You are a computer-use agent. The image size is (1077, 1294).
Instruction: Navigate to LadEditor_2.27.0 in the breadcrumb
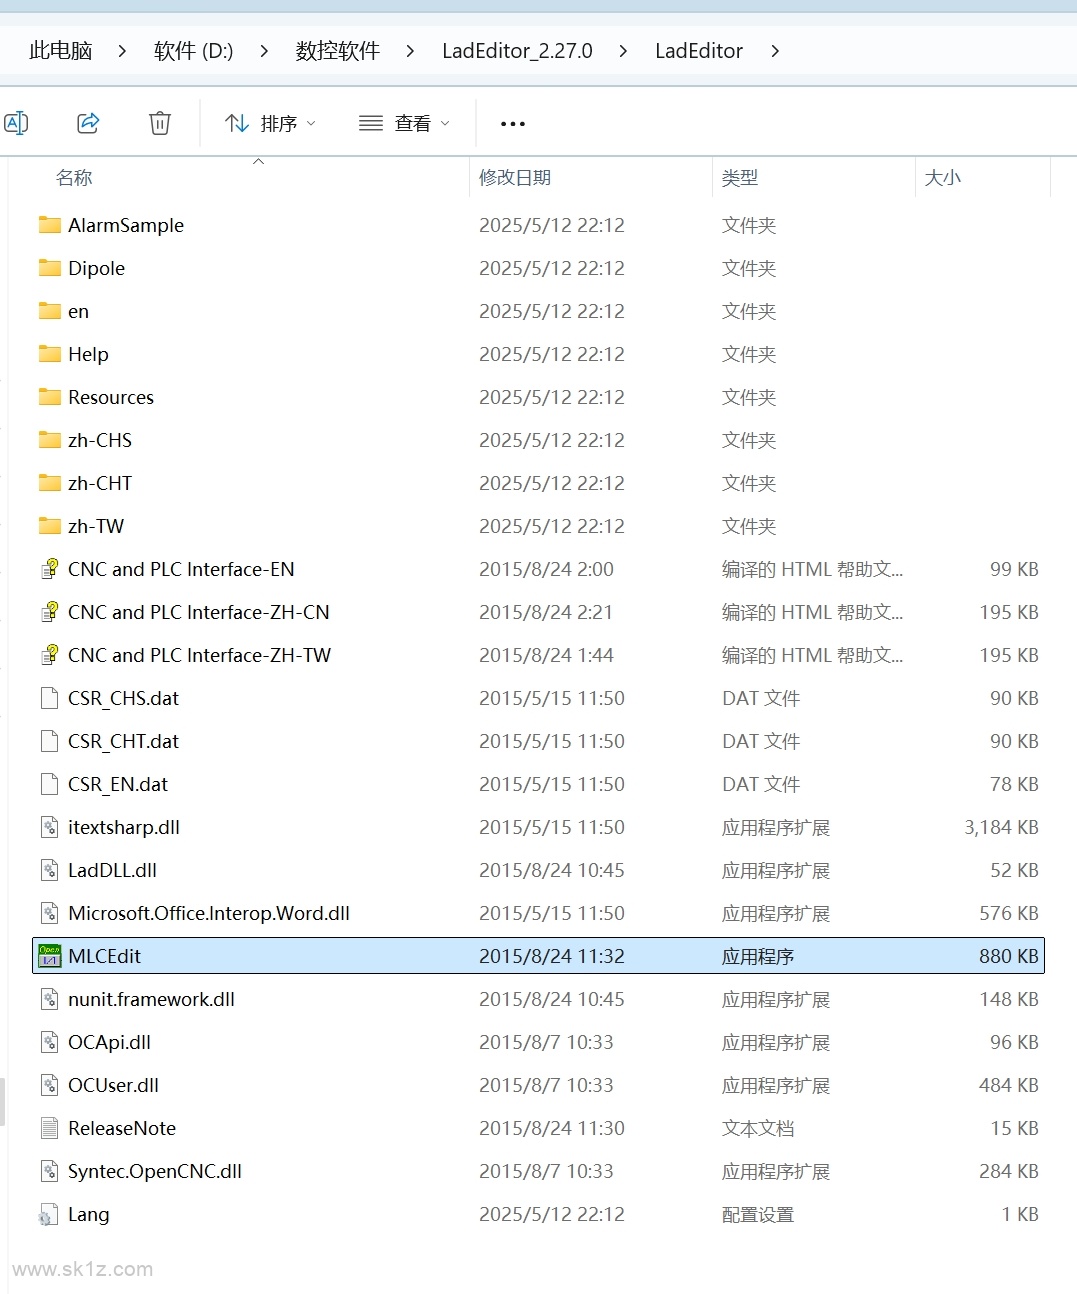tap(517, 51)
